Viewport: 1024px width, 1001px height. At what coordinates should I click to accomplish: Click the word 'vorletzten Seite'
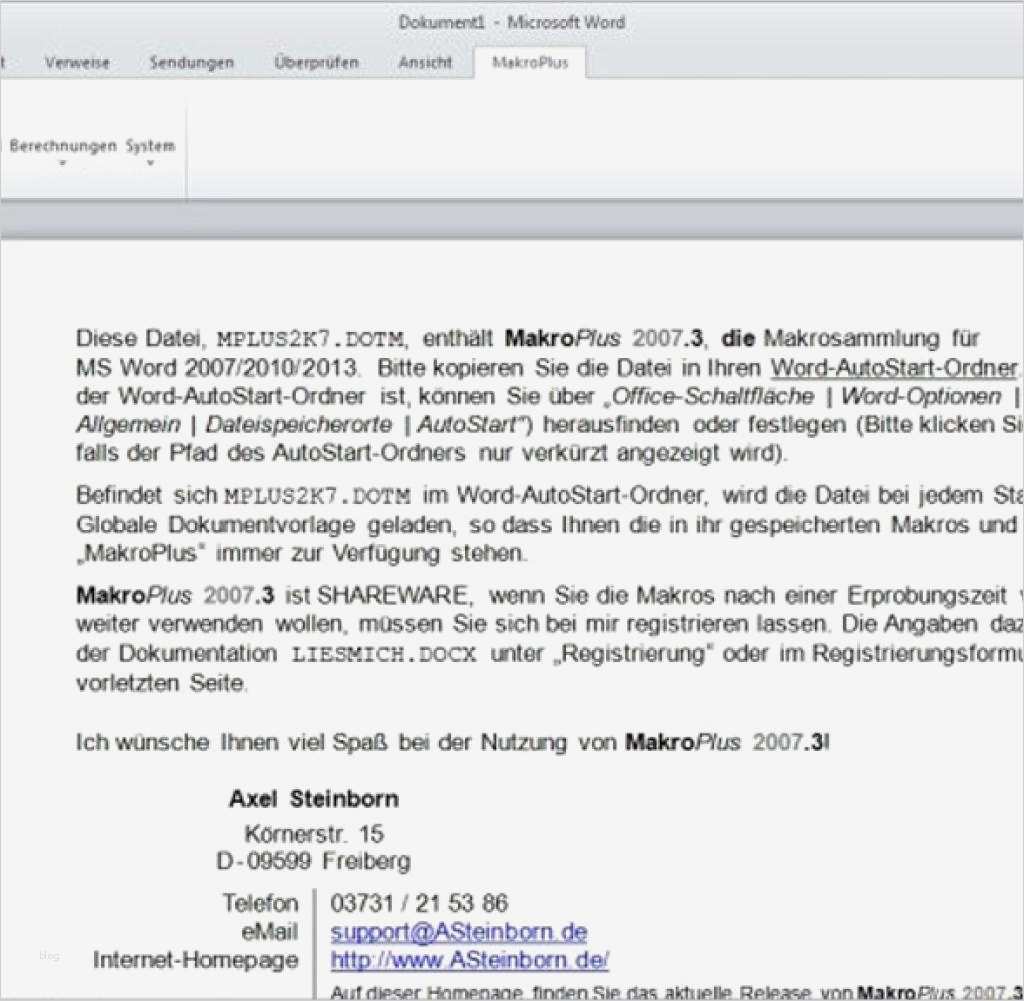(x=161, y=684)
